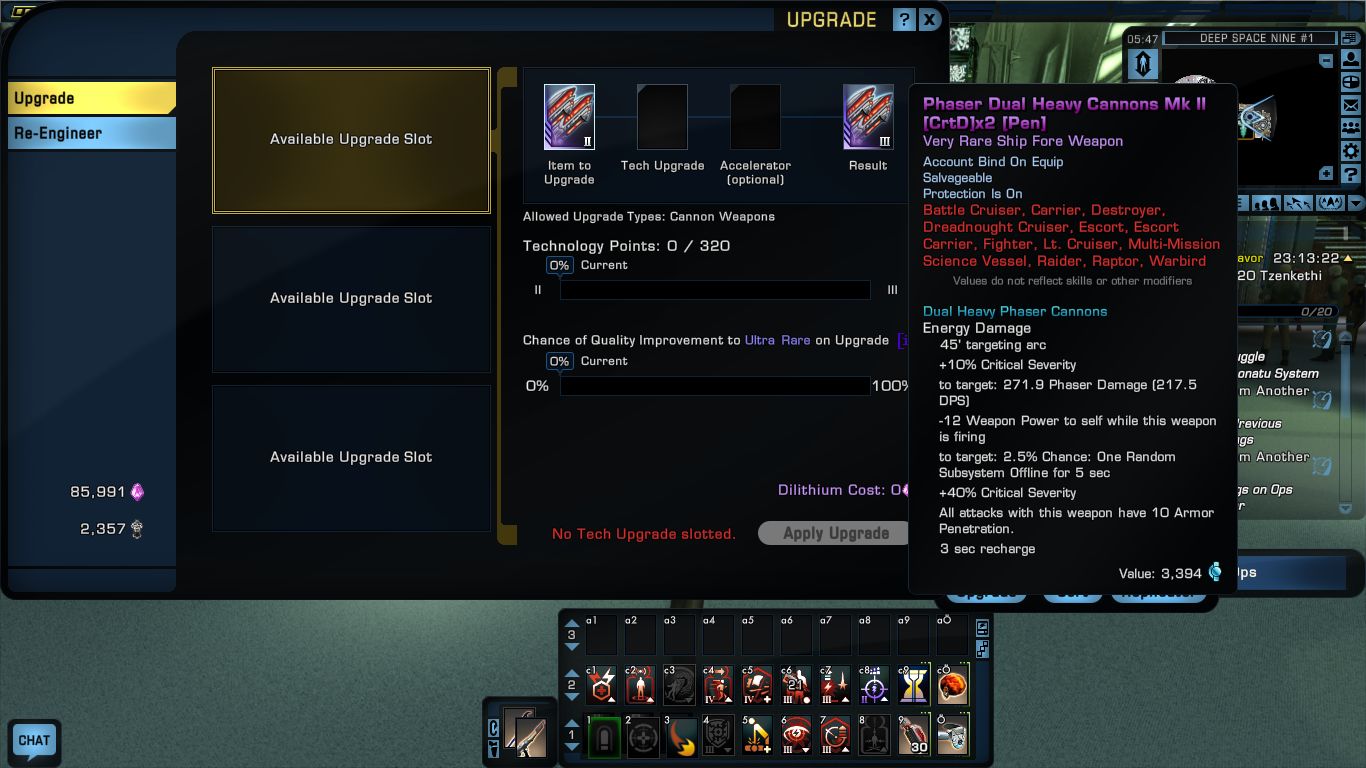Click the targeting reticle ability in slot c8
1366x768 pixels.
874,686
